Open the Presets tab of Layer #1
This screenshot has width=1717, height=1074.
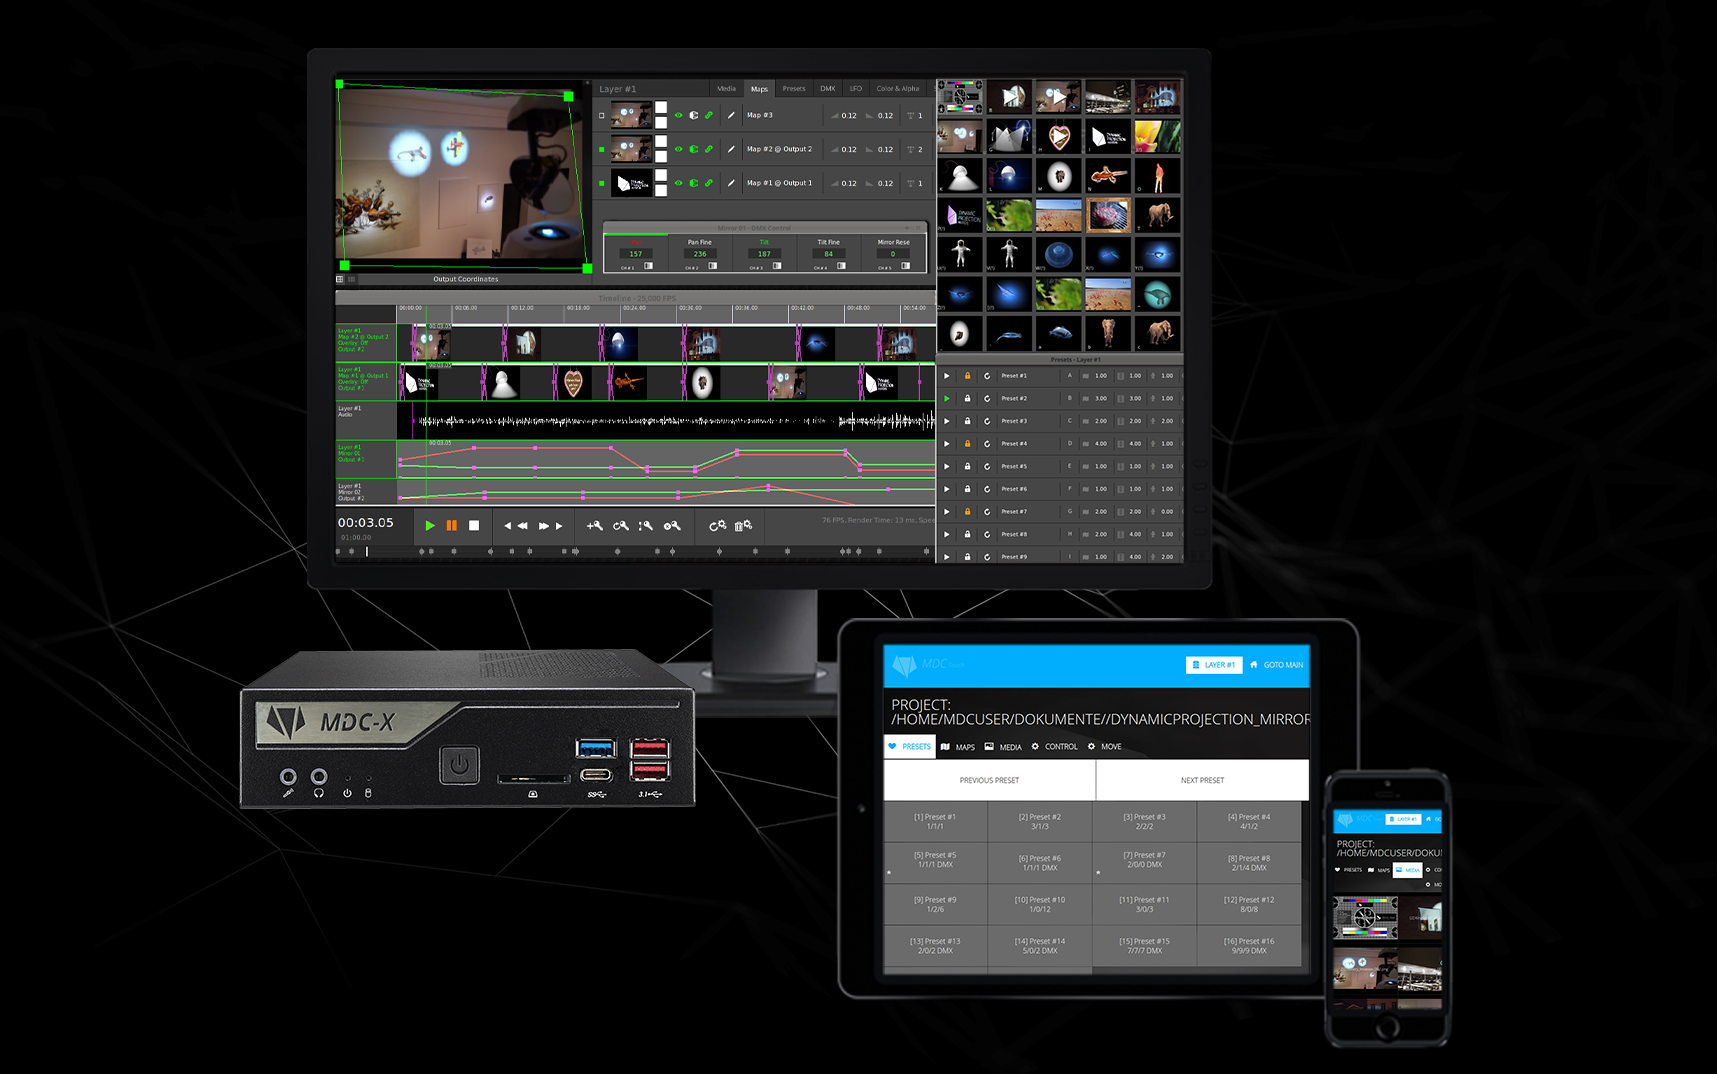tap(794, 89)
